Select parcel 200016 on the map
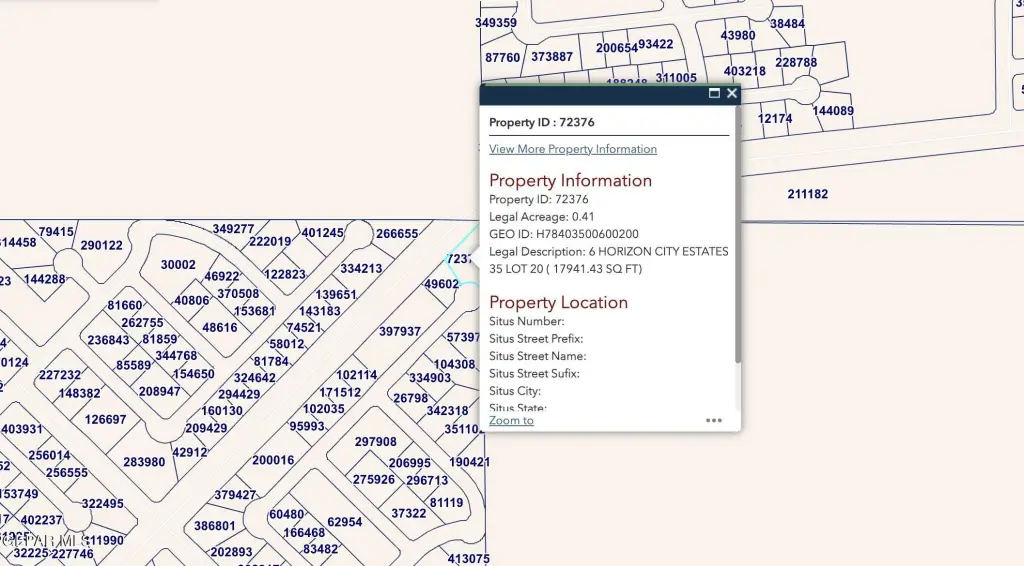This screenshot has height=566, width=1024. (x=273, y=460)
